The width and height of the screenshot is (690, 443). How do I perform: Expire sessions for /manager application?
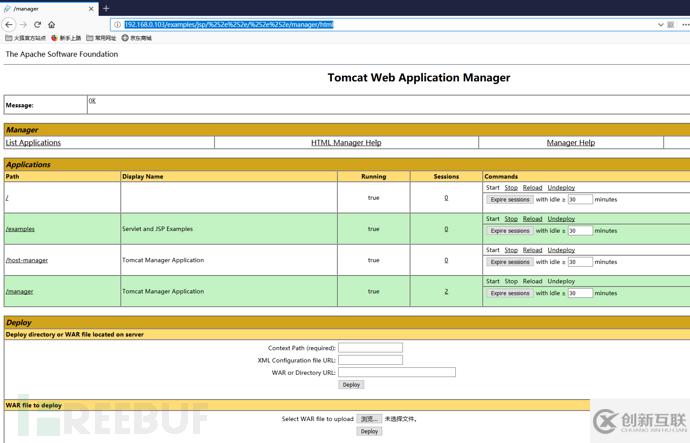510,293
